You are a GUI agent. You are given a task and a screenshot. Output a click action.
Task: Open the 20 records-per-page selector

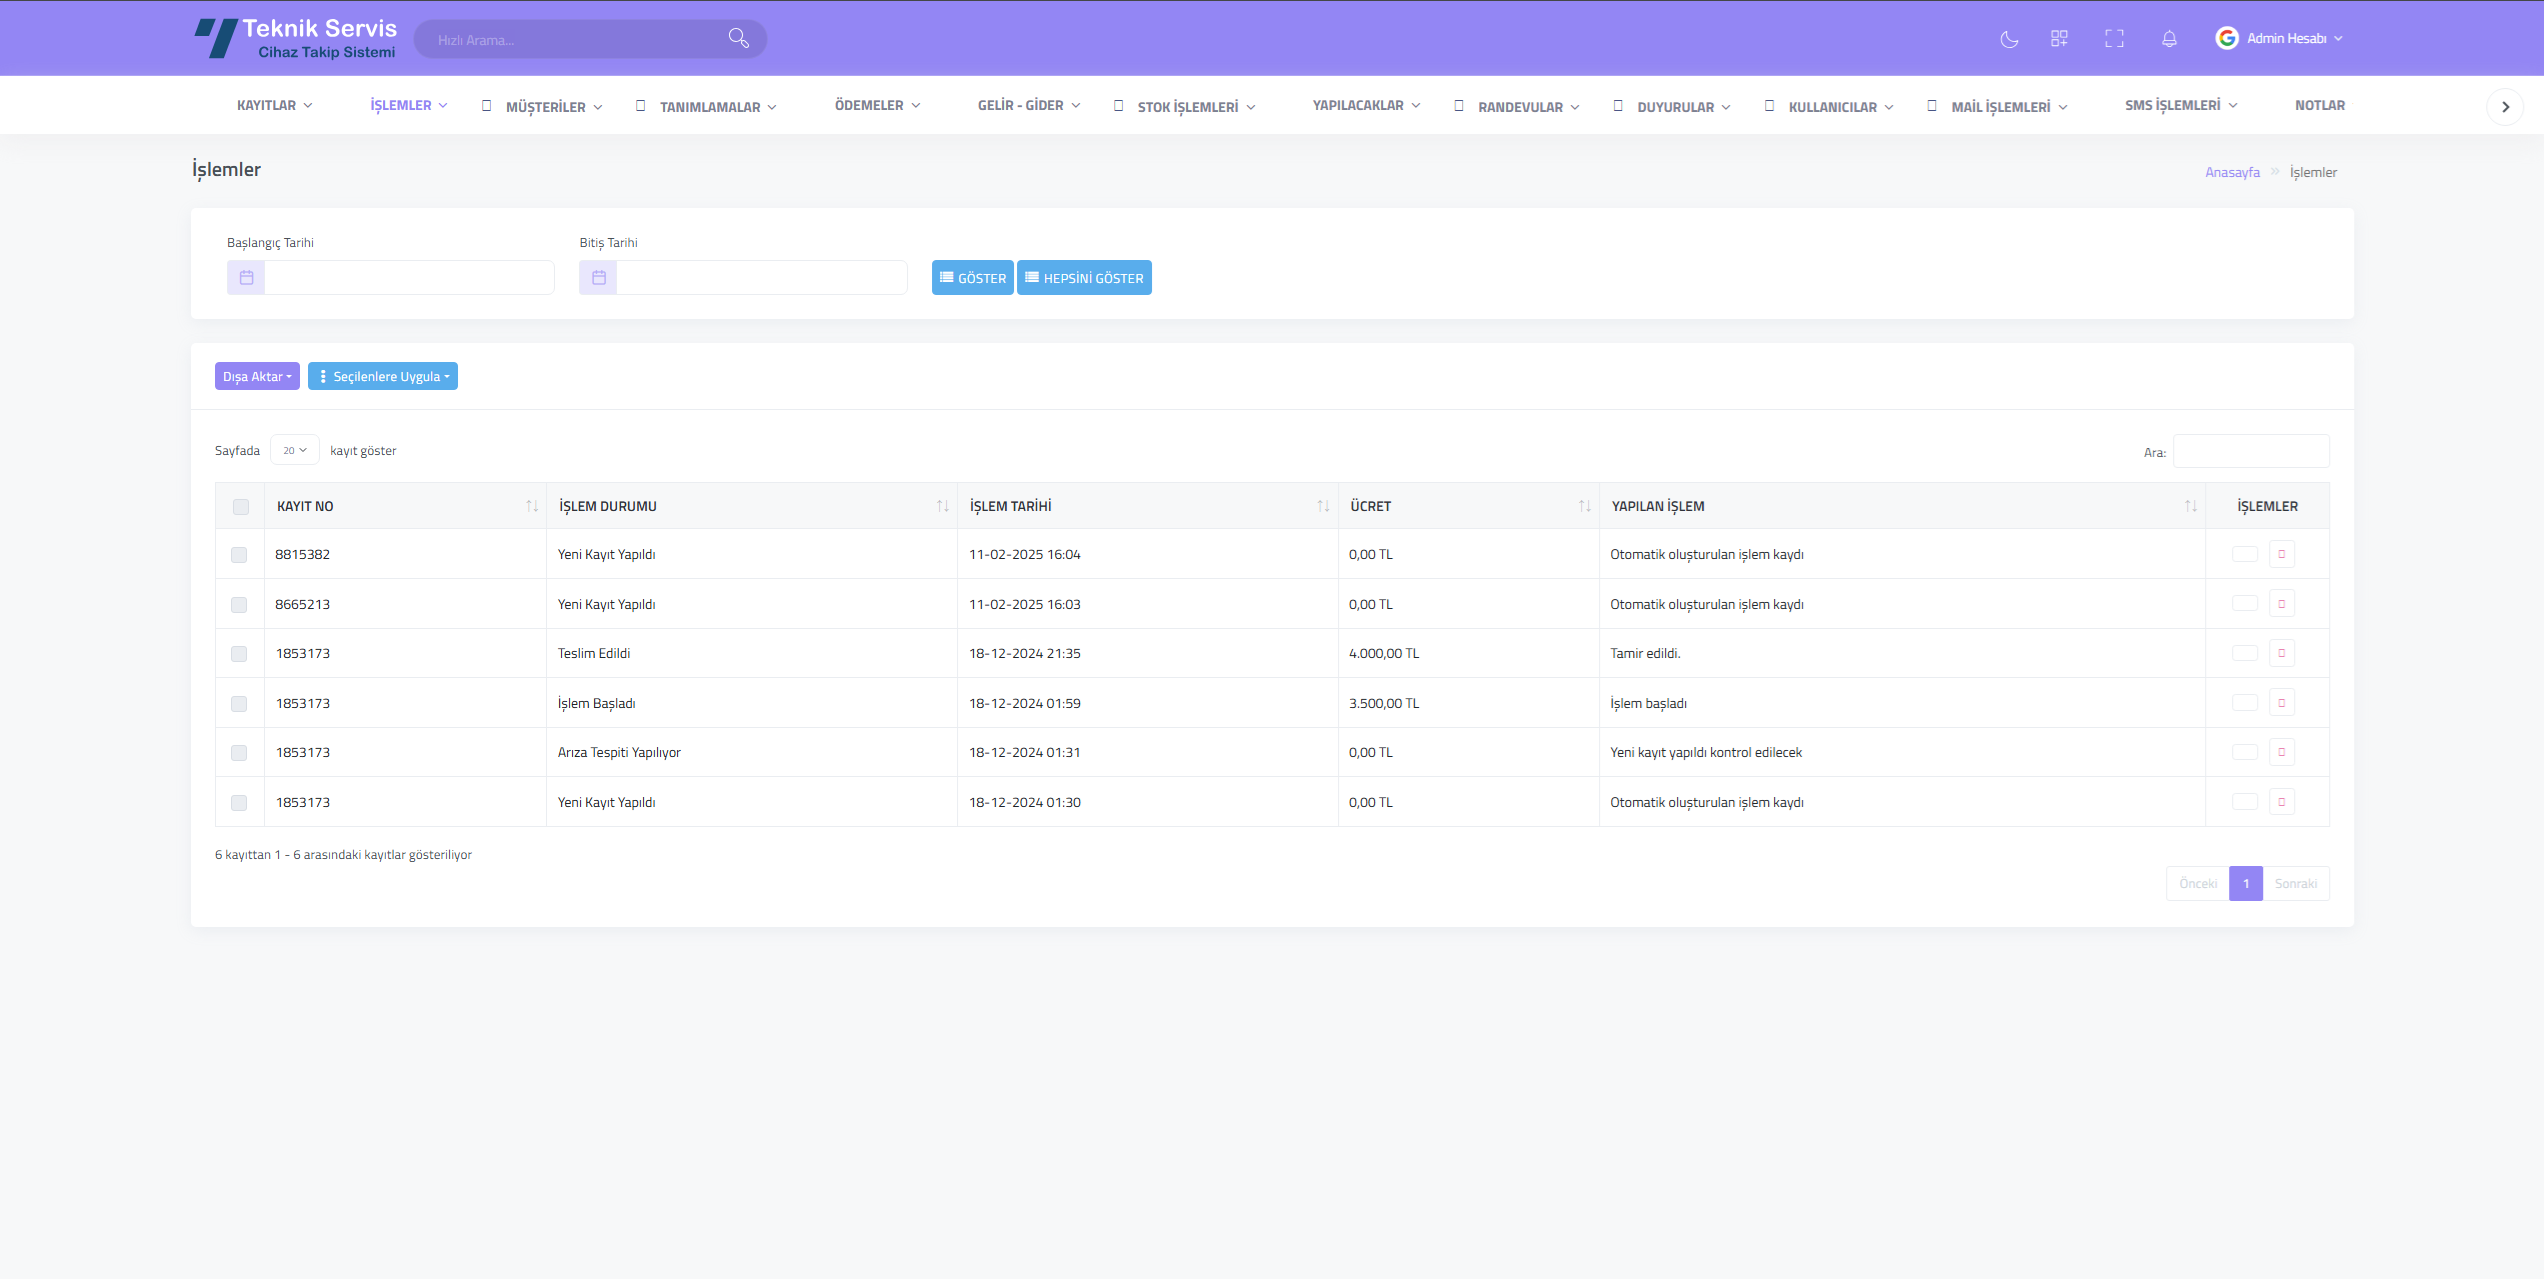294,451
